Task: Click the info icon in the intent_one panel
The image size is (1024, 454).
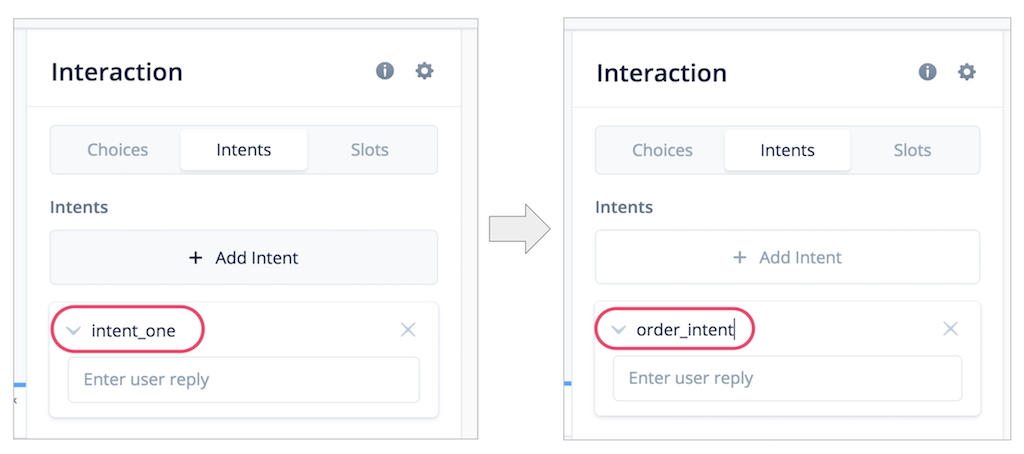Action: point(385,71)
